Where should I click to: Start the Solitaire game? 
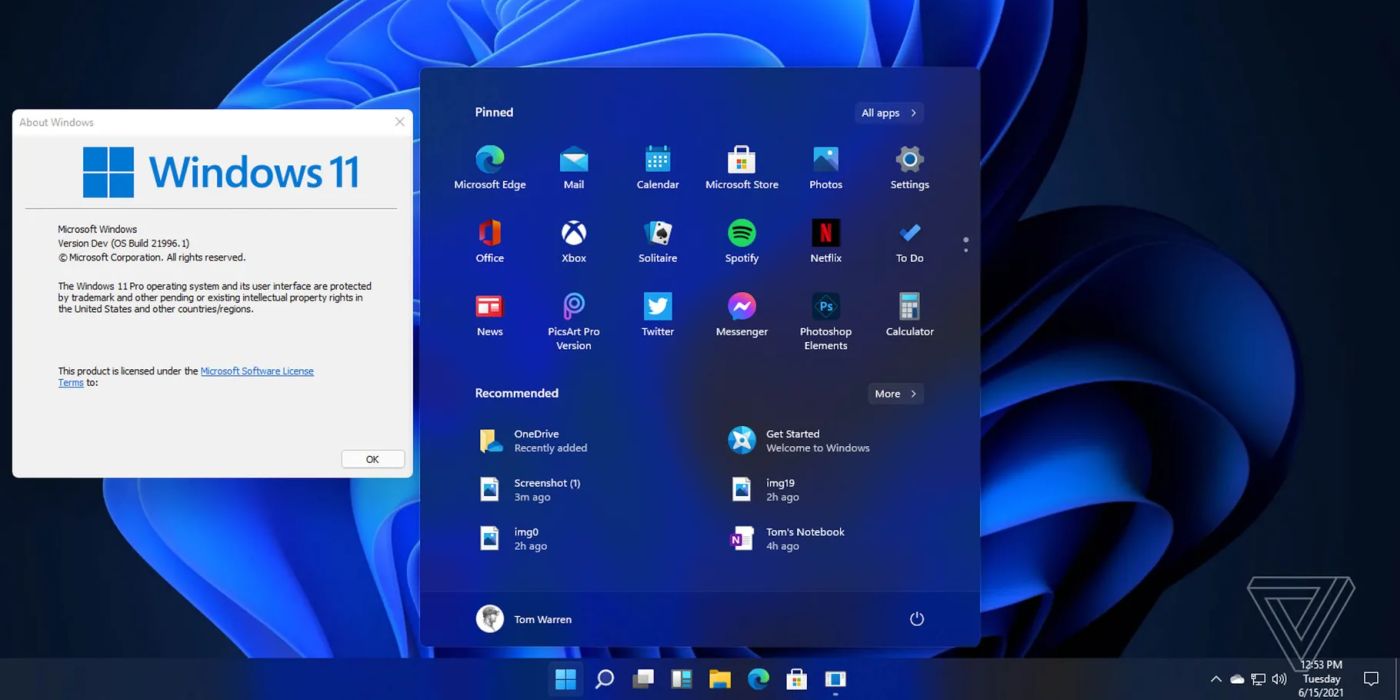click(x=657, y=238)
